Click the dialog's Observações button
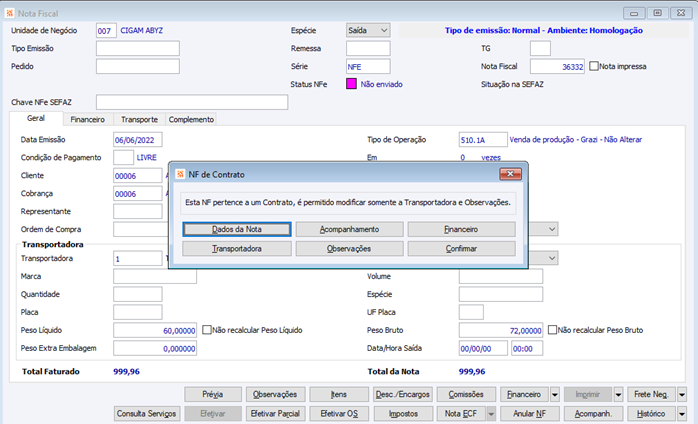Viewport: 698px width, 424px height. pyautogui.click(x=349, y=249)
